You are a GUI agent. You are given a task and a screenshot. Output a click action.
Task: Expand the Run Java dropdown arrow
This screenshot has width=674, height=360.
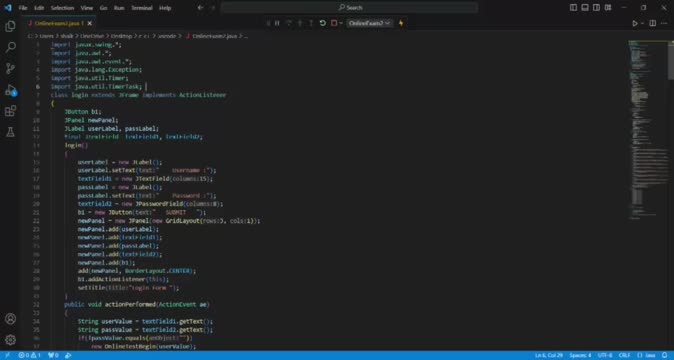tap(642, 23)
